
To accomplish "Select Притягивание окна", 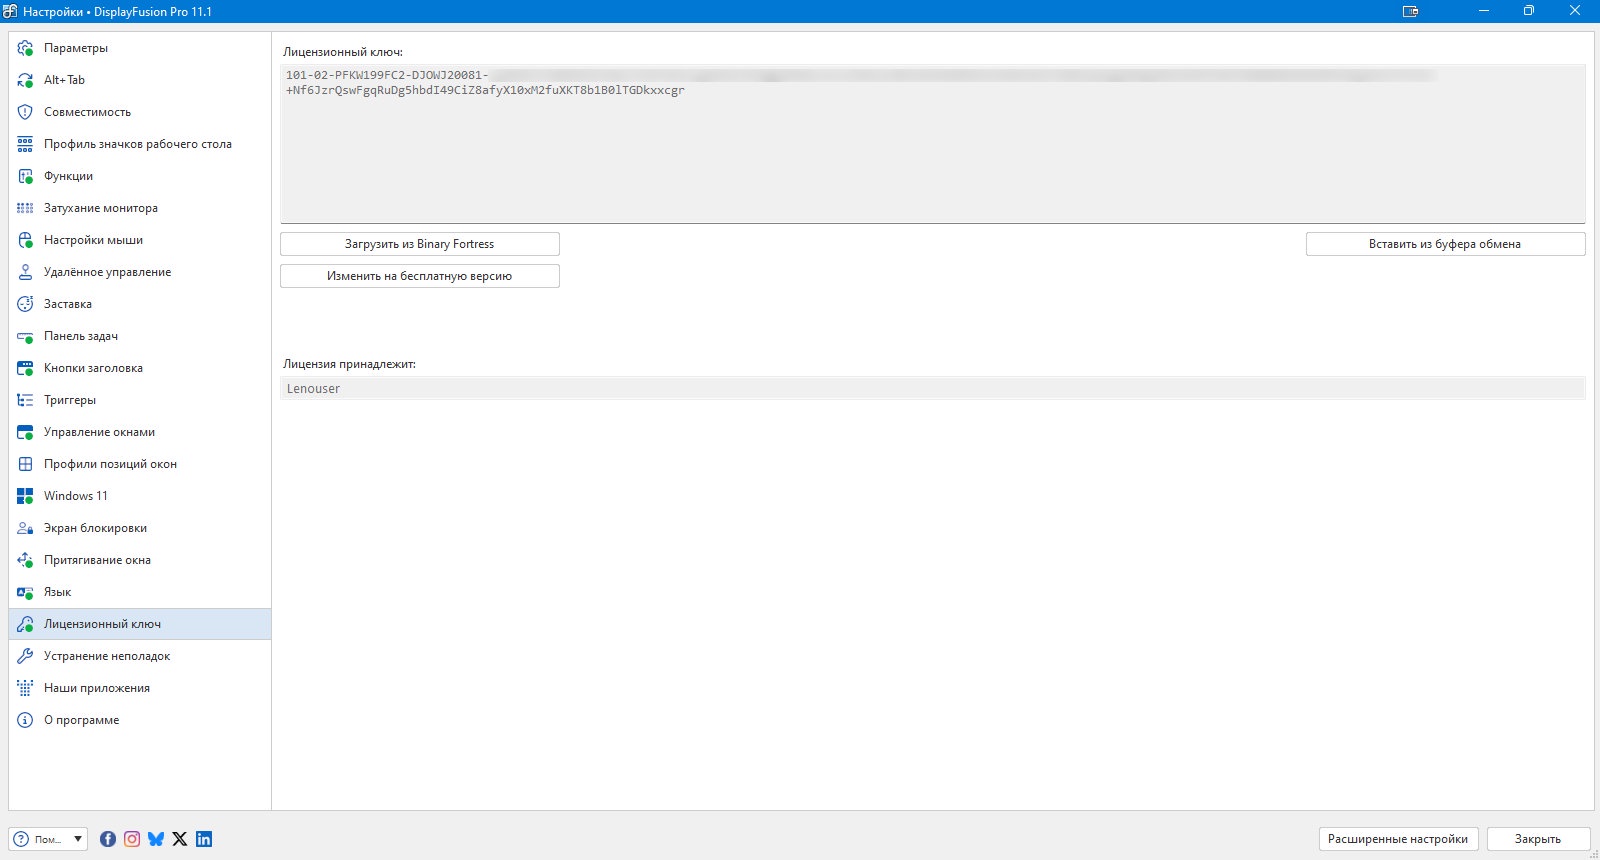I will (140, 560).
